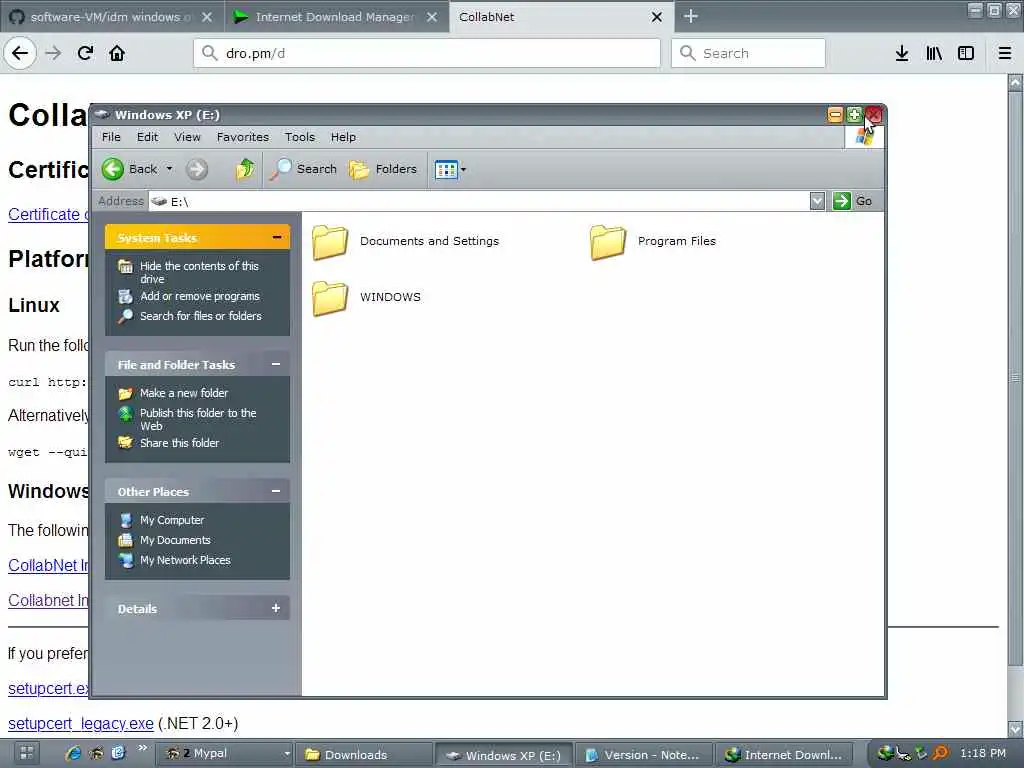
Task: Open the Favorites menu
Action: pyautogui.click(x=243, y=137)
